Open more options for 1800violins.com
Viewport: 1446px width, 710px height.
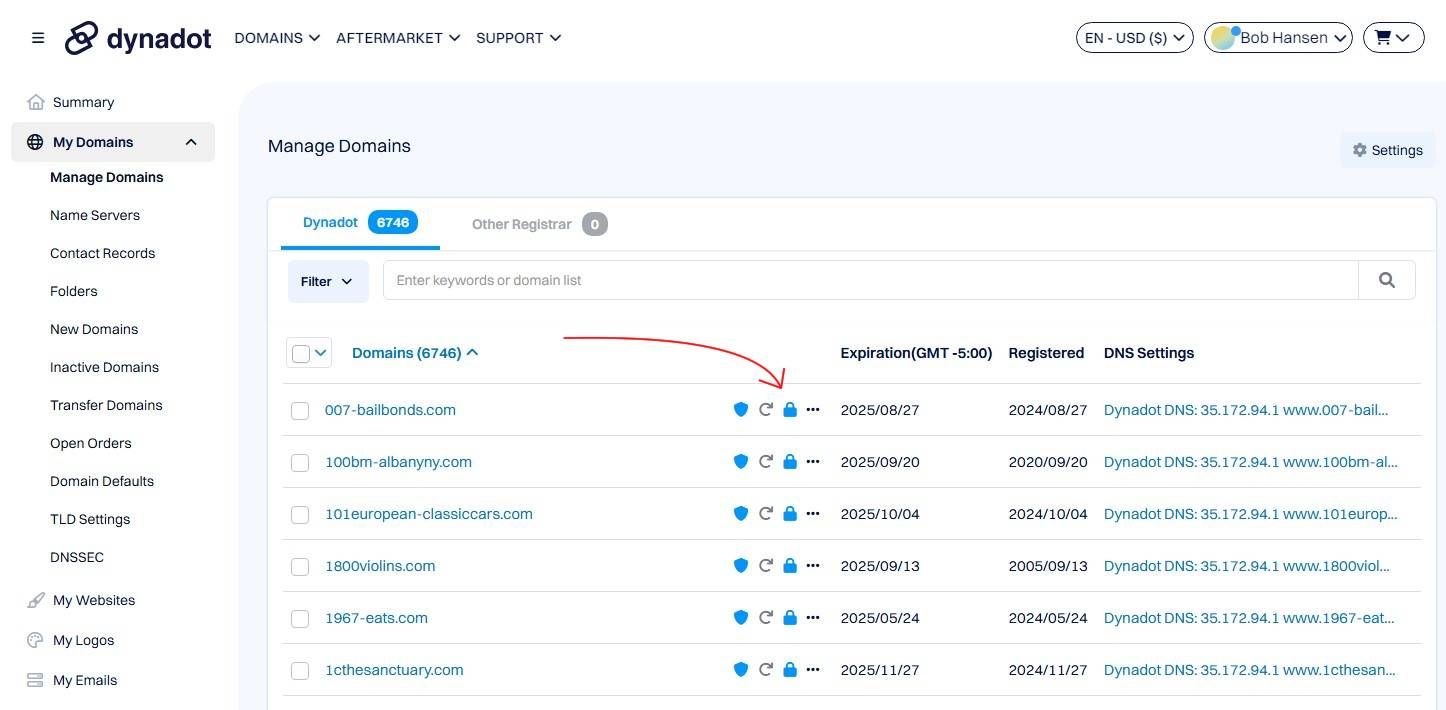(x=813, y=566)
